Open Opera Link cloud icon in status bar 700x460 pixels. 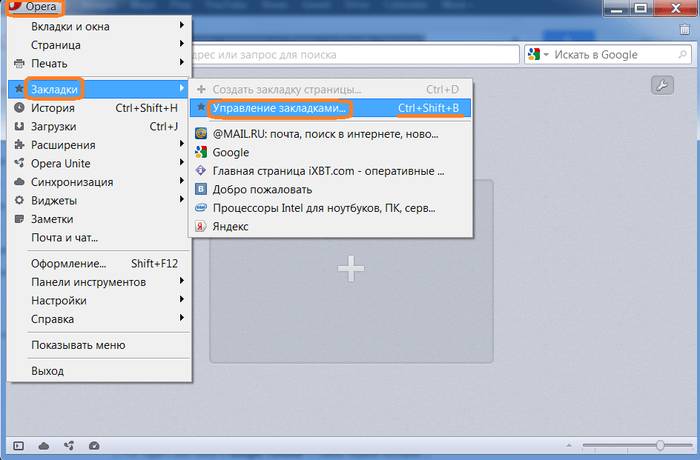pos(44,445)
